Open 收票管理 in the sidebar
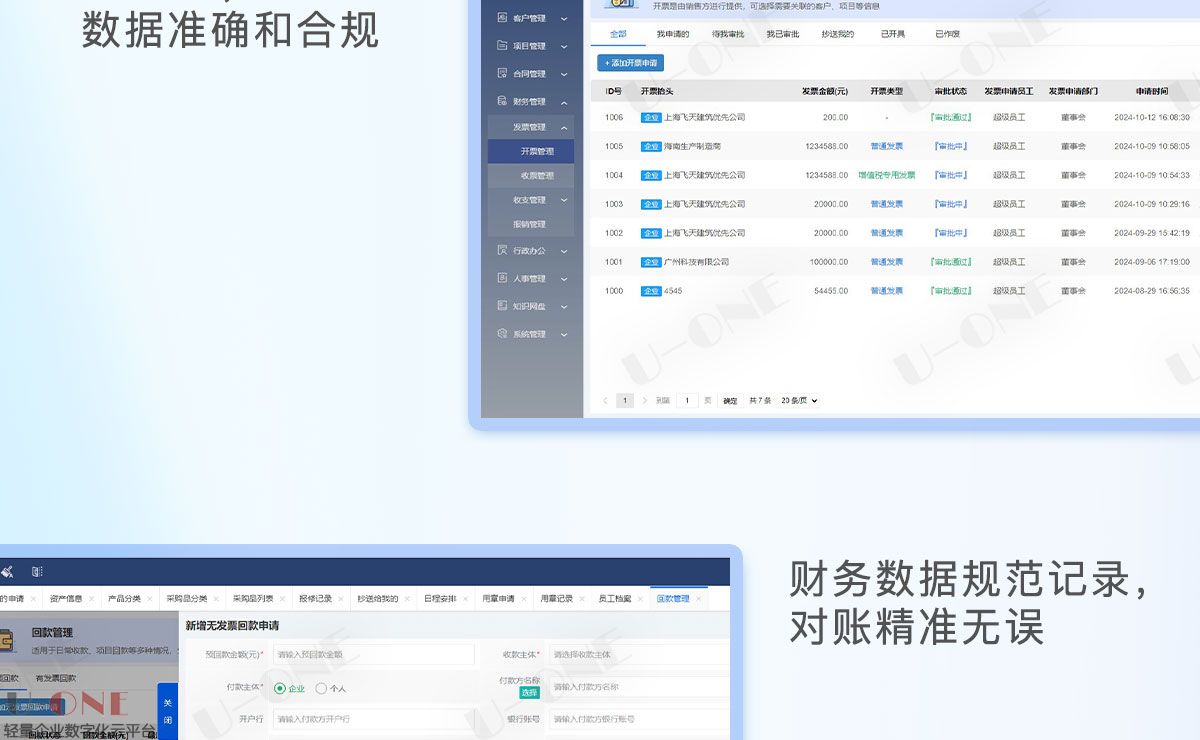Viewport: 1200px width, 740px height. point(537,176)
